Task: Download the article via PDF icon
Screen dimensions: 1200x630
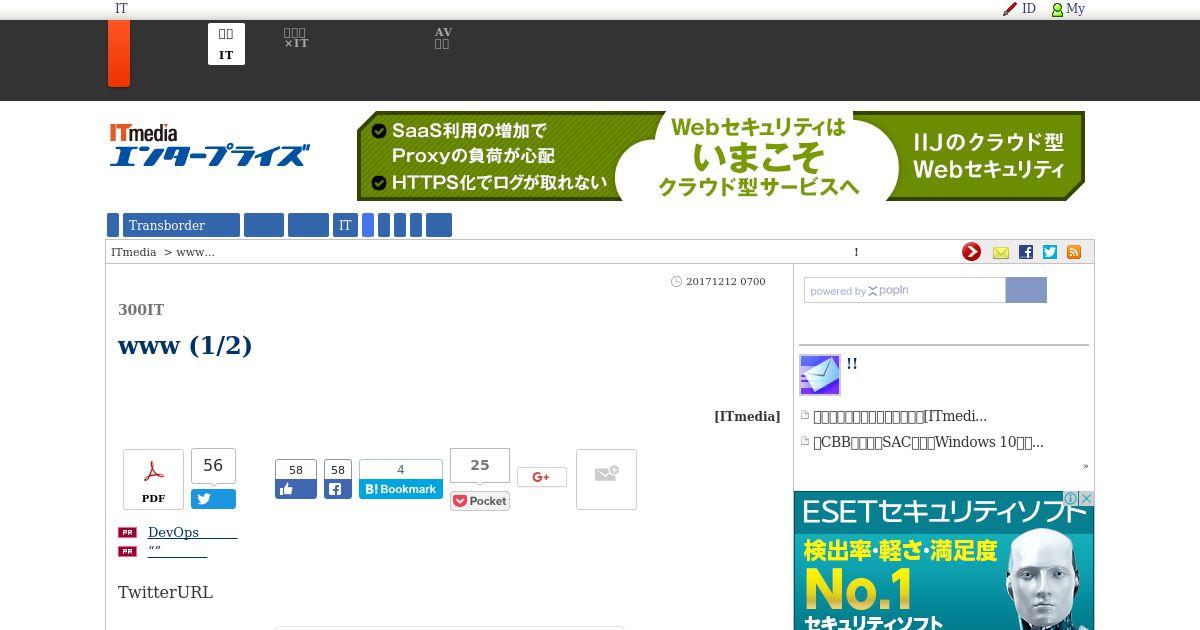Action: coord(153,479)
